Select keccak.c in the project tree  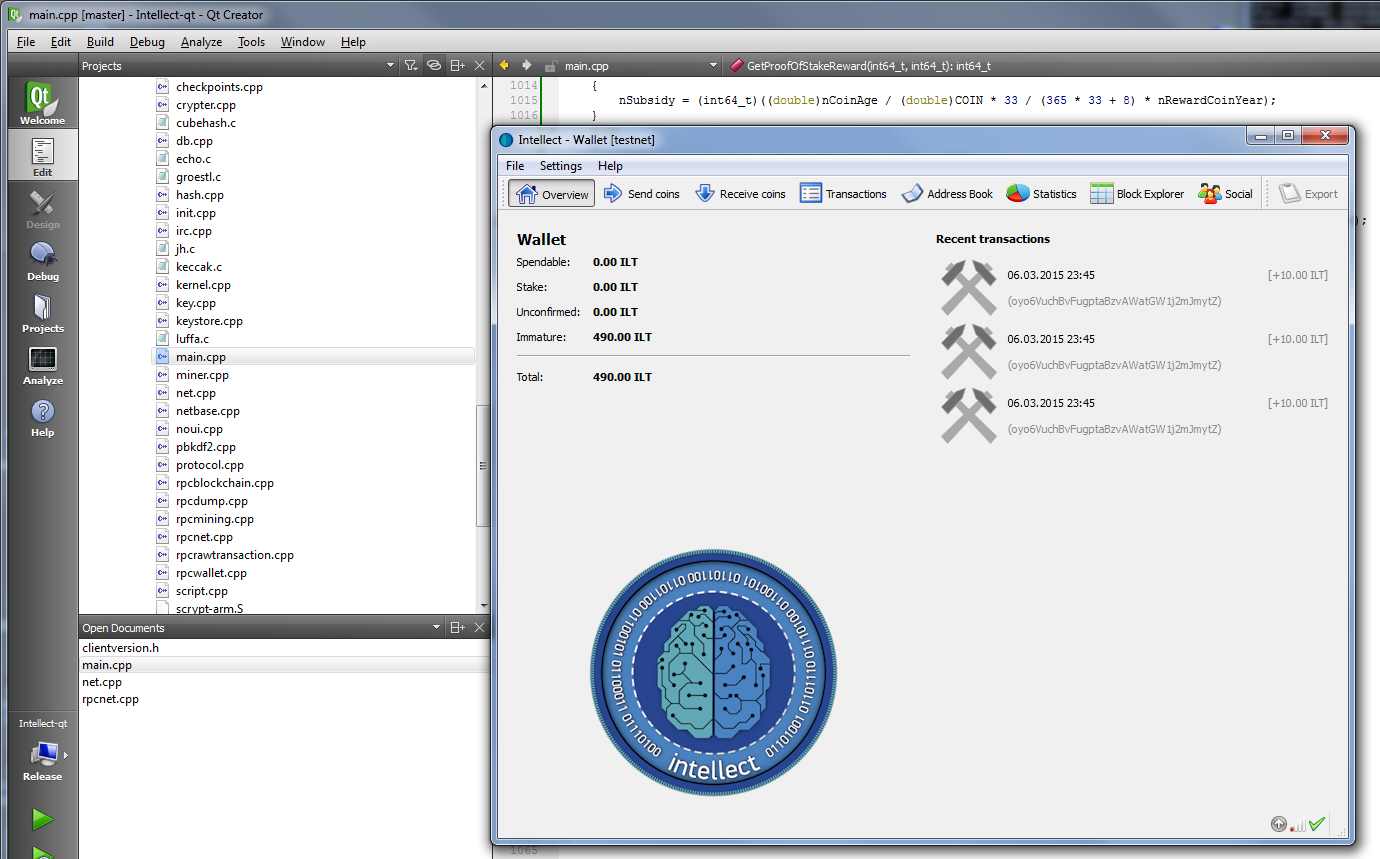coord(198,267)
